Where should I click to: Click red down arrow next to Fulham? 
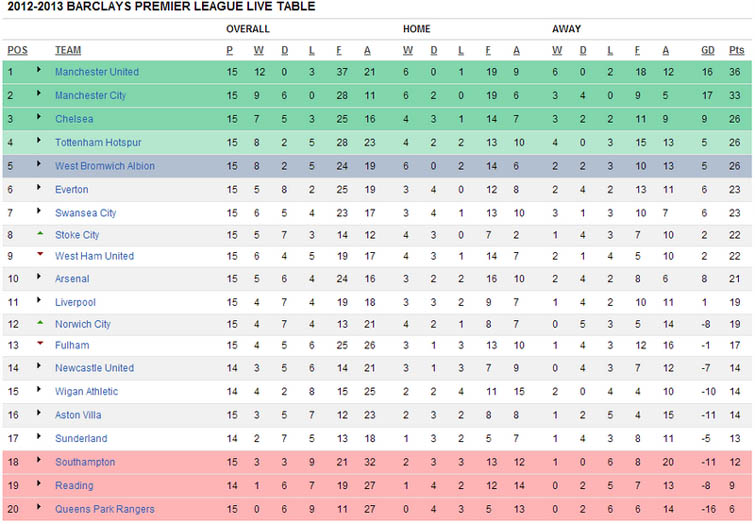coord(40,343)
